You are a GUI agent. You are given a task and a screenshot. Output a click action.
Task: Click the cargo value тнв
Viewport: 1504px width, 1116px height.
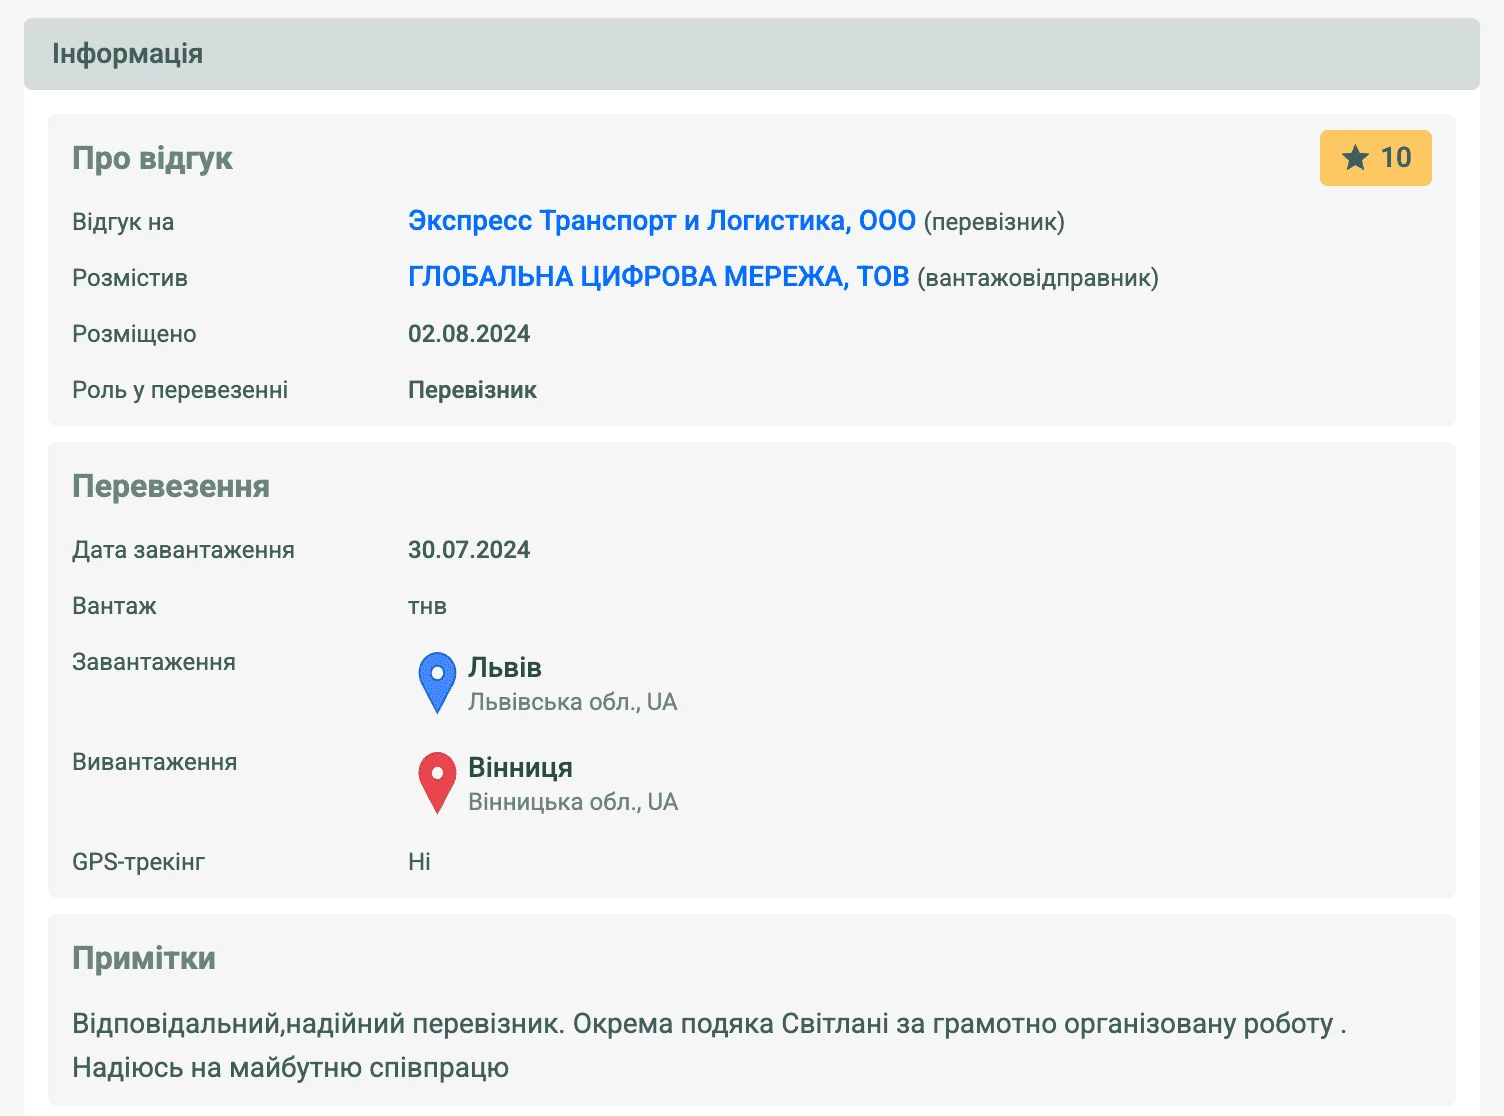tap(427, 606)
